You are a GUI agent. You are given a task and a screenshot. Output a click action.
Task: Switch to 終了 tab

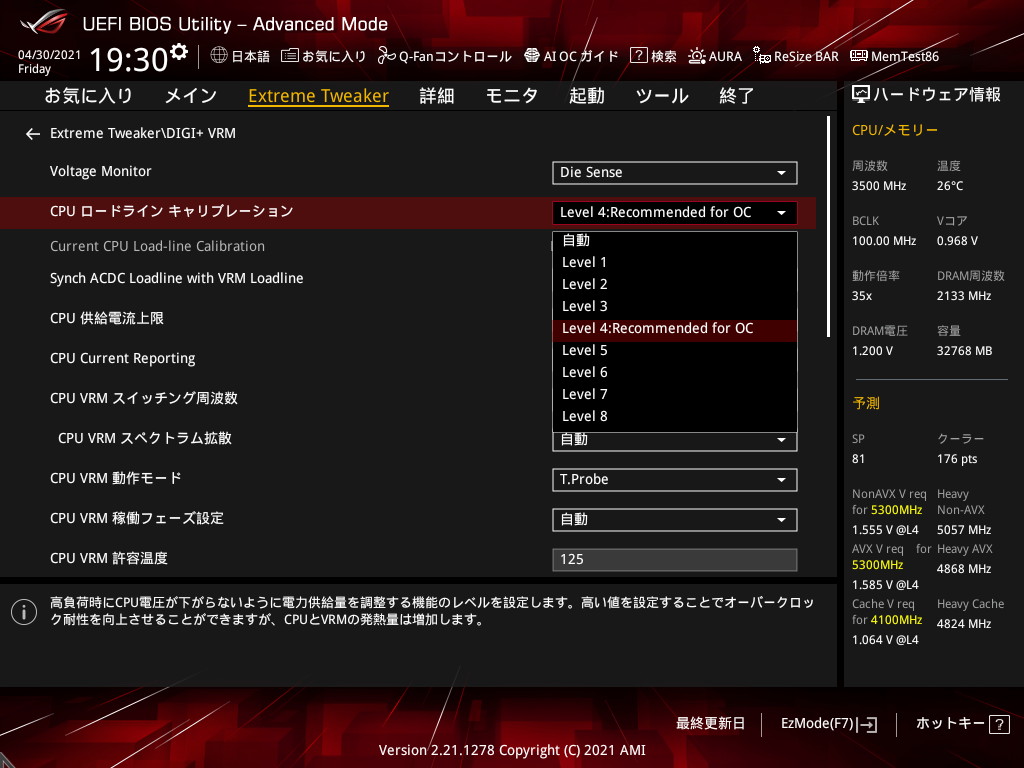(x=737, y=96)
